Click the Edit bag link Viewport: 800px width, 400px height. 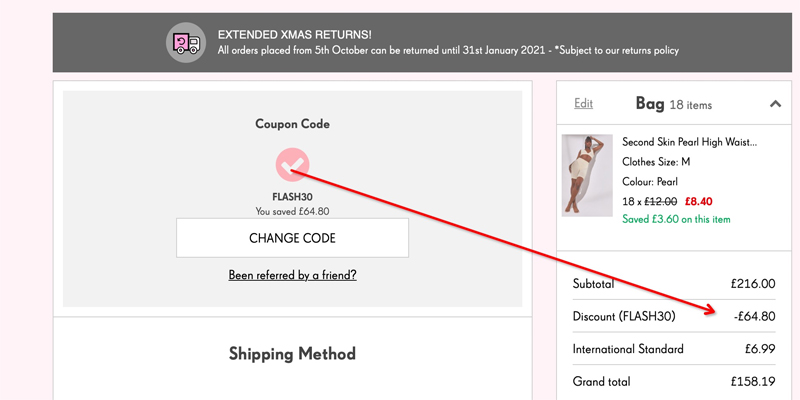(x=583, y=103)
